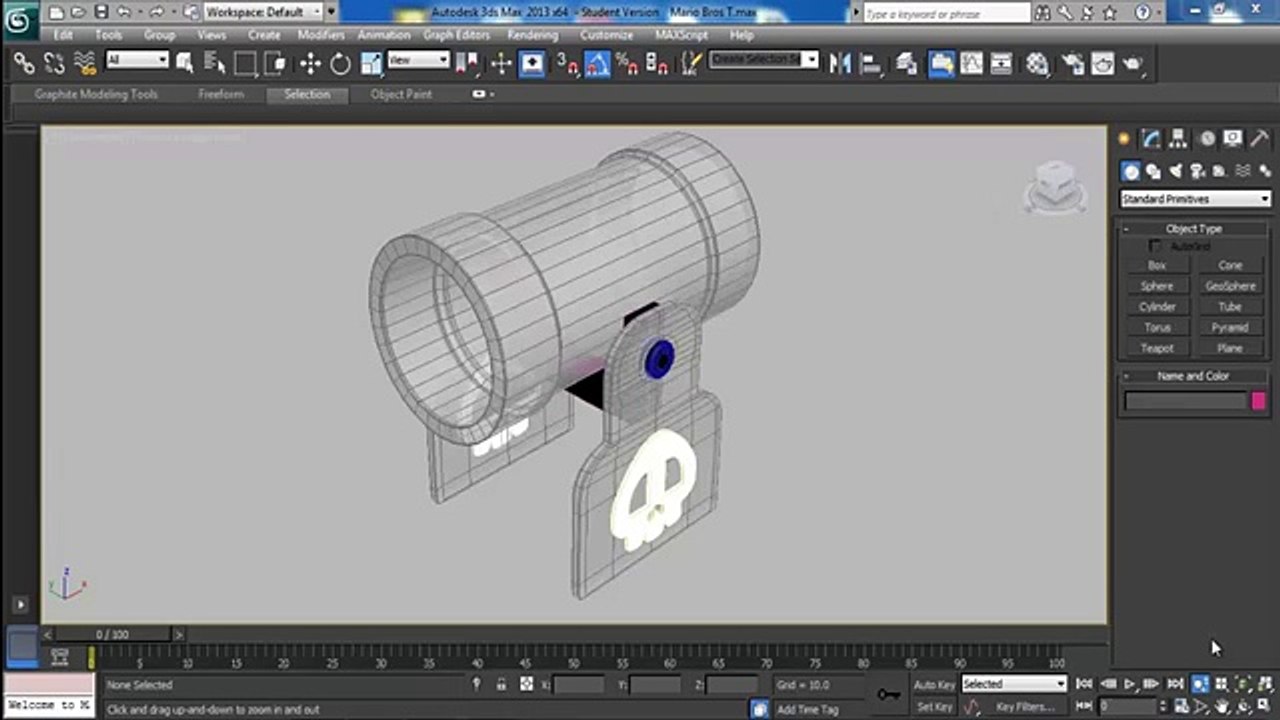This screenshot has height=720, width=1280.
Task: Open the Edit menu
Action: [63, 35]
